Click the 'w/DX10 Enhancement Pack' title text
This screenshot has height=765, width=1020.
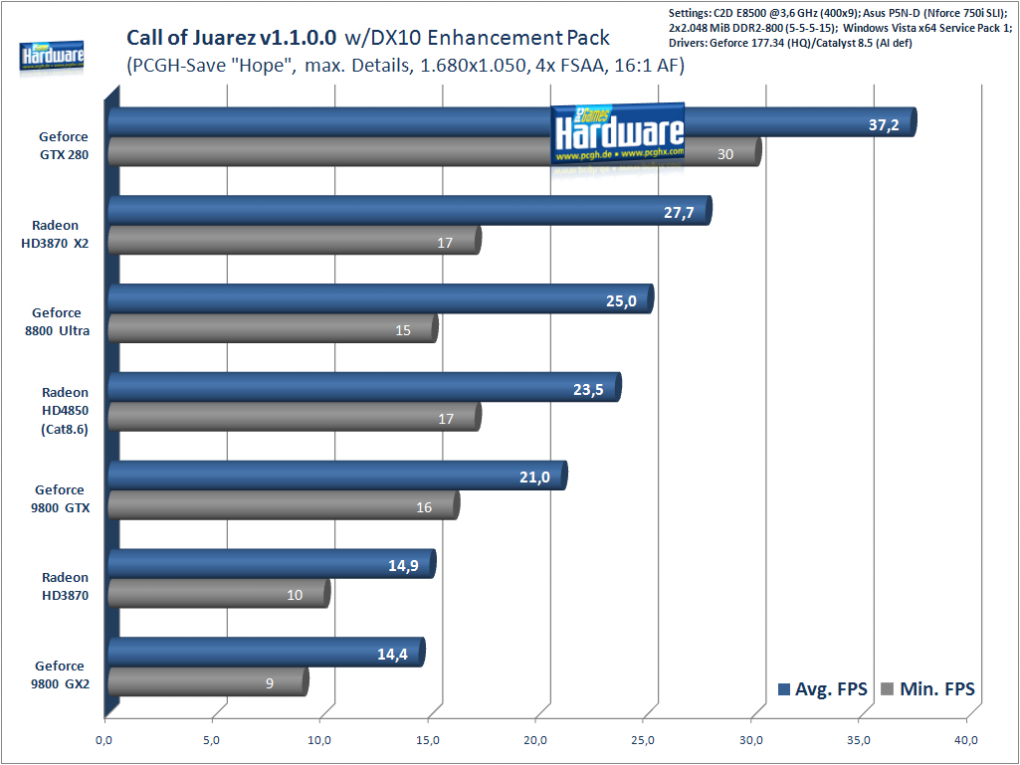(x=477, y=38)
